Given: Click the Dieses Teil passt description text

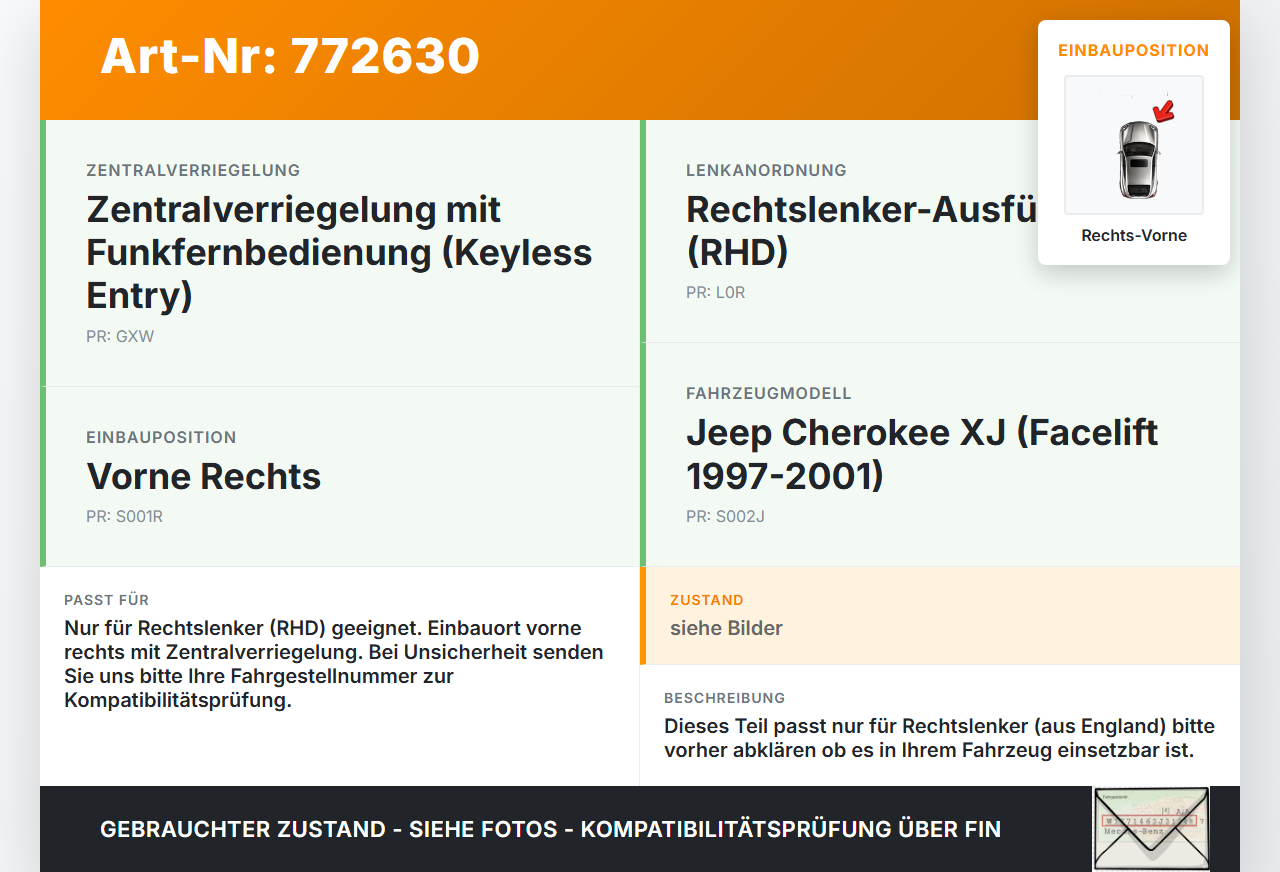Looking at the screenshot, I should (x=939, y=738).
